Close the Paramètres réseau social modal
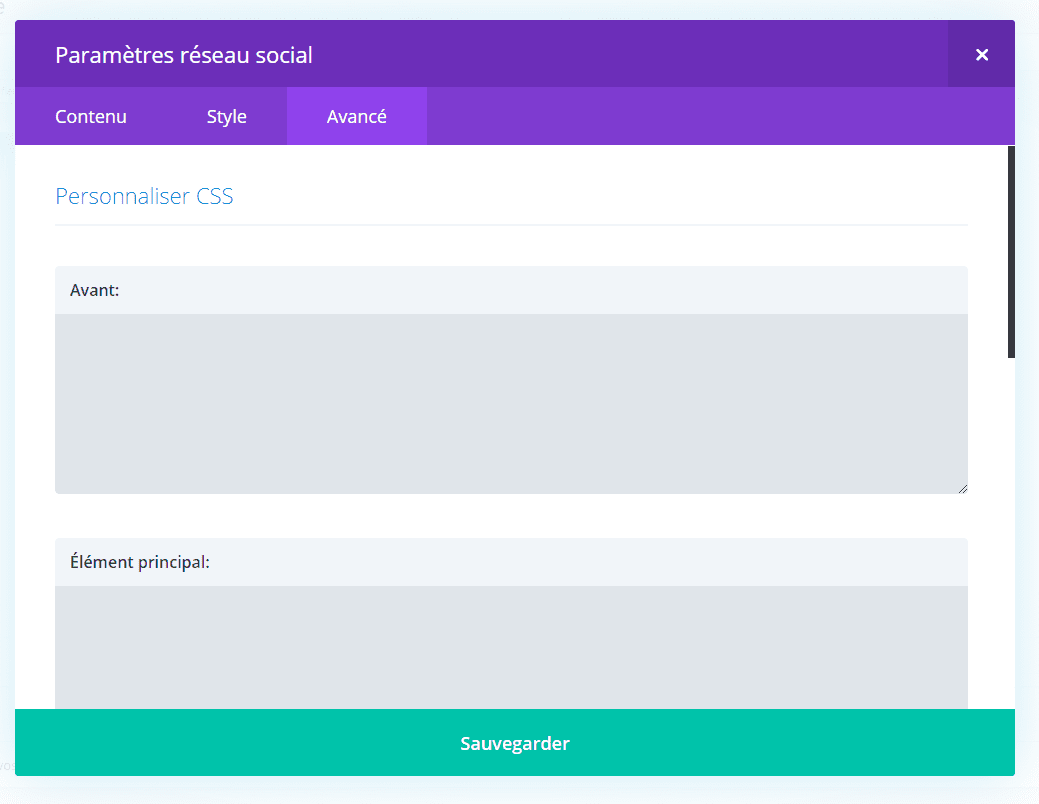 click(x=981, y=54)
